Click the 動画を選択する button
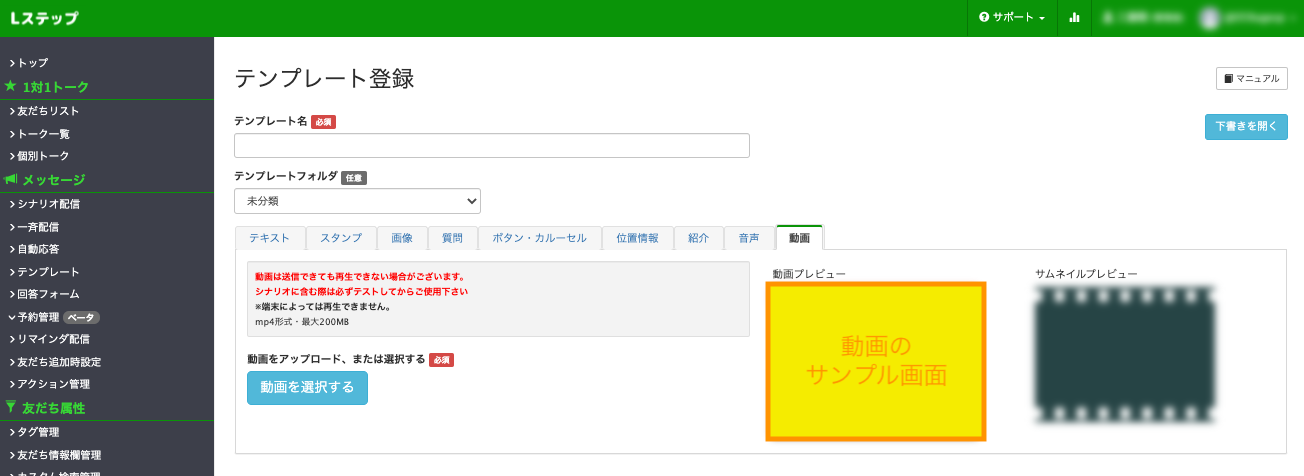 (x=307, y=388)
